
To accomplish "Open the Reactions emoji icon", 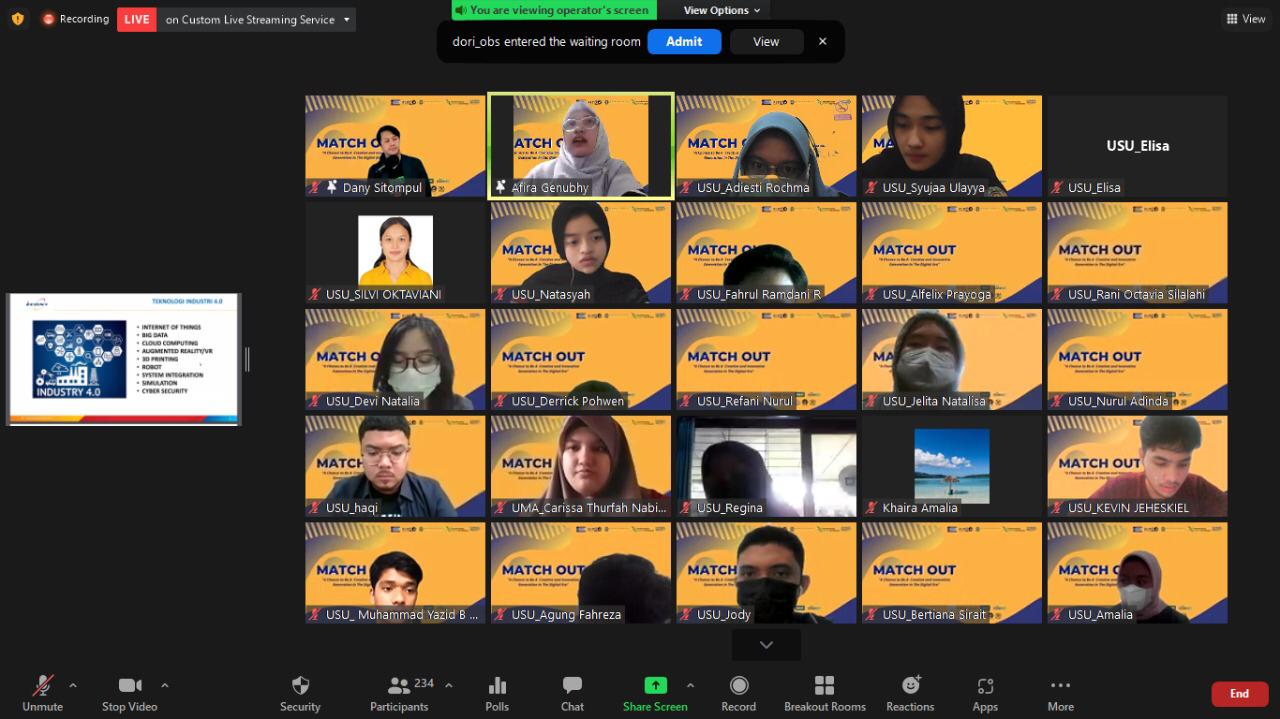I will (x=910, y=686).
